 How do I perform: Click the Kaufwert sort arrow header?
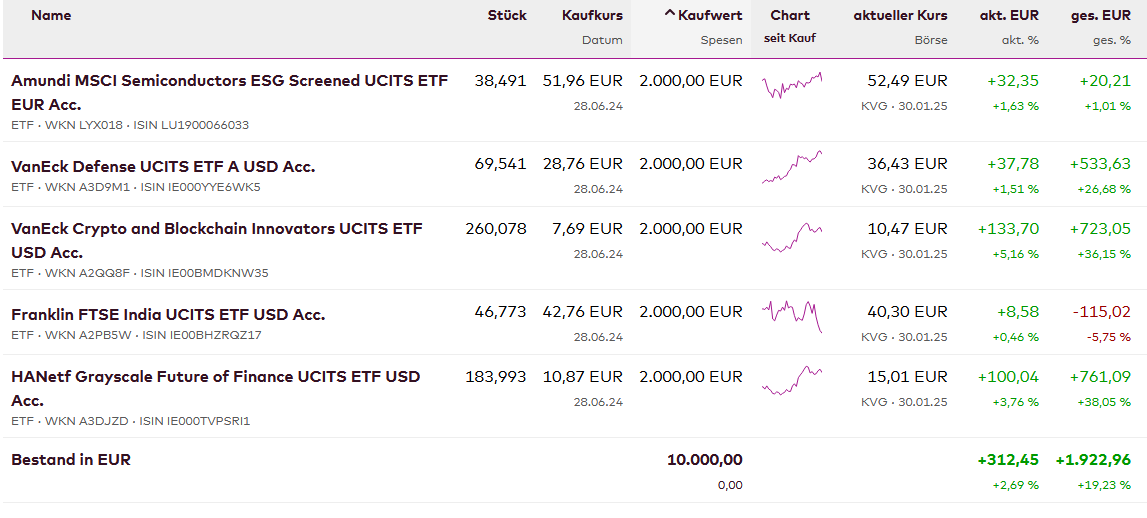(703, 15)
